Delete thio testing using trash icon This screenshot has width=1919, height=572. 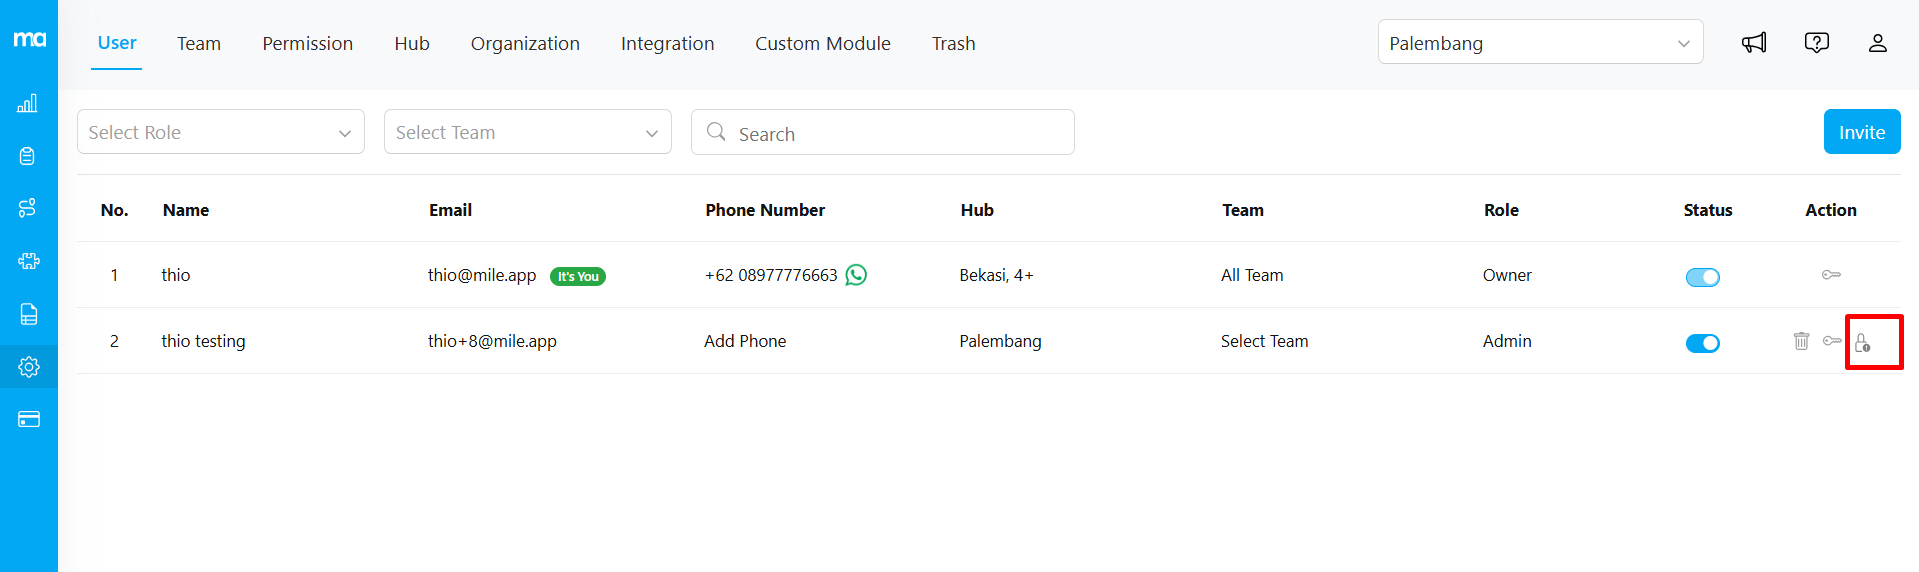(x=1801, y=341)
